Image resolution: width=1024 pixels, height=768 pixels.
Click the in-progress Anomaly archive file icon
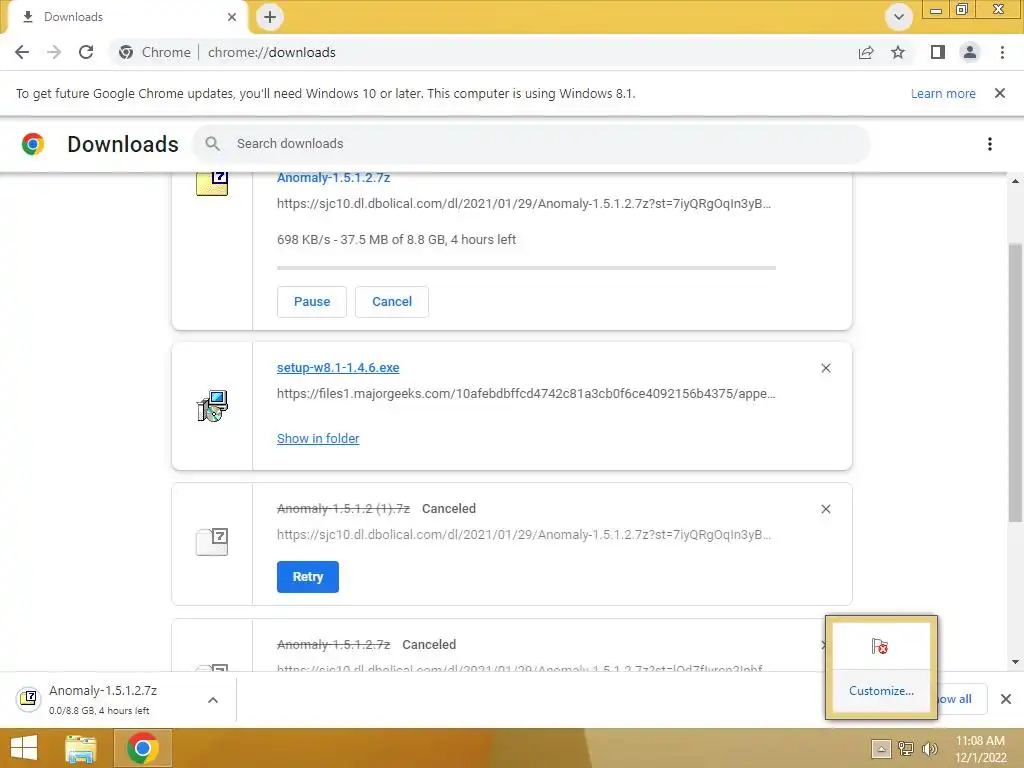[212, 184]
